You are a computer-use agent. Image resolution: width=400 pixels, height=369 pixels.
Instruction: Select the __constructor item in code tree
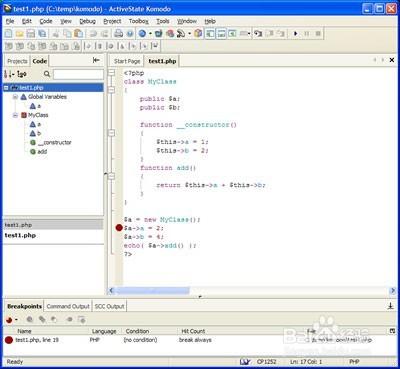click(54, 143)
